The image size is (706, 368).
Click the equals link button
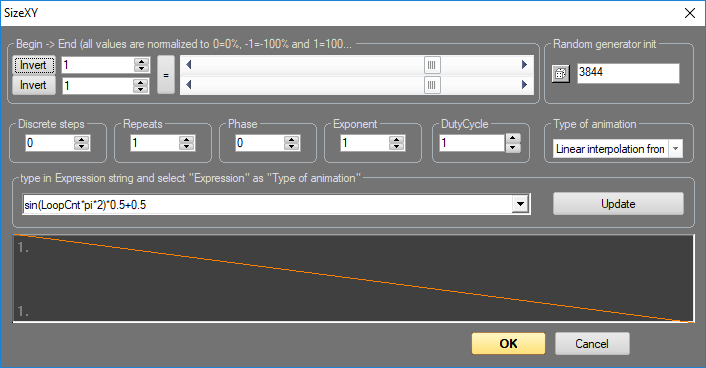tap(166, 75)
